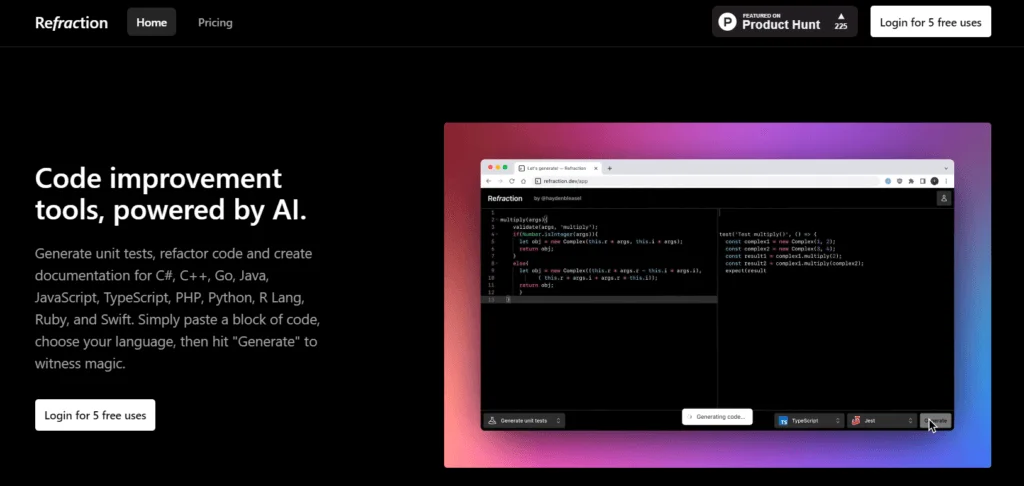Click the "test('Test multiply()'" output line
Image resolution: width=1024 pixels, height=486 pixels.
(767, 235)
